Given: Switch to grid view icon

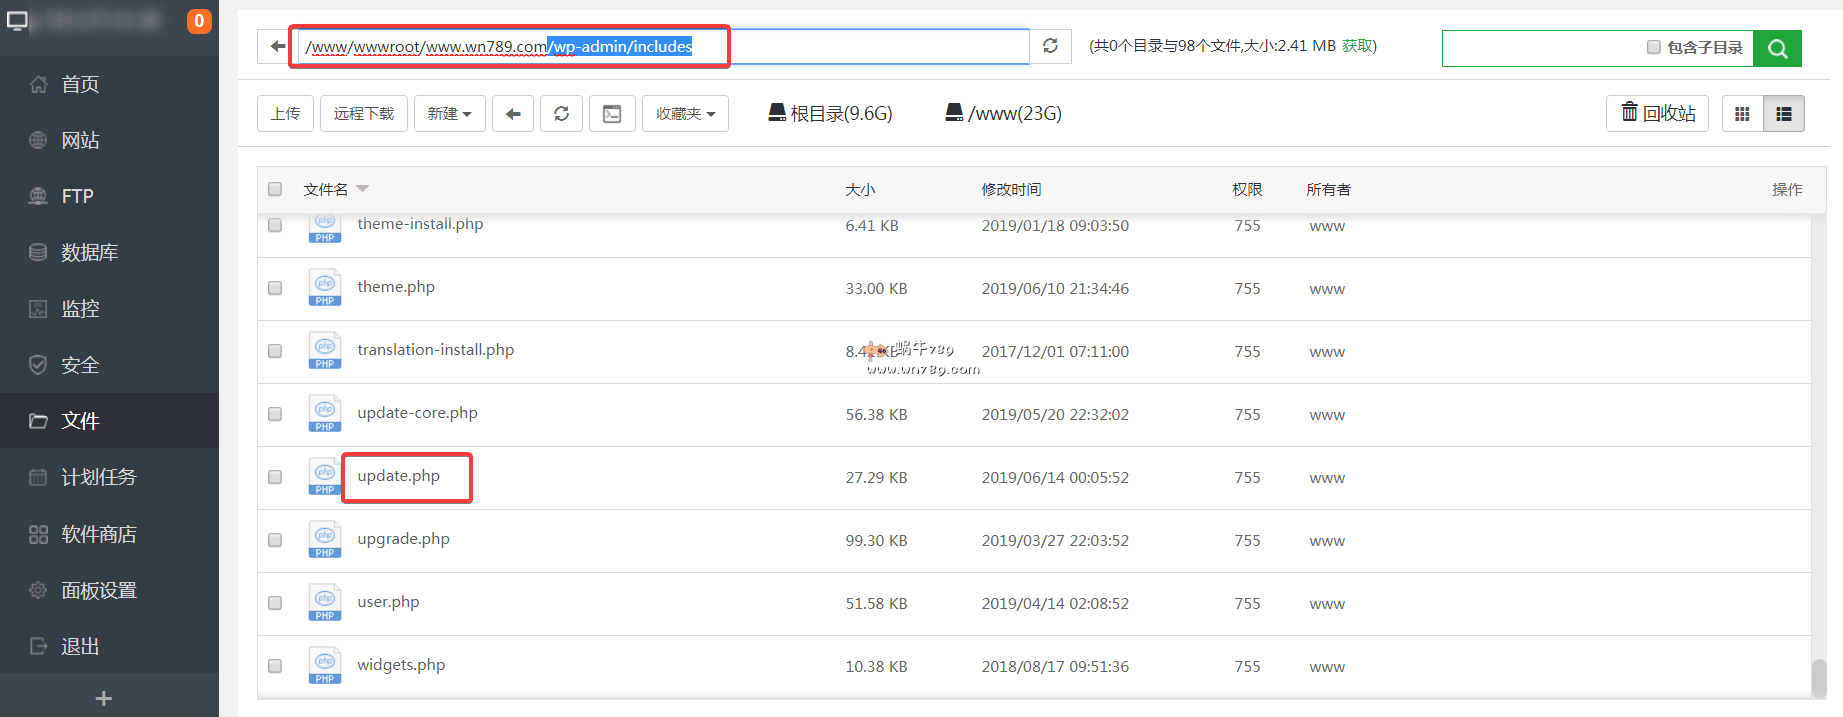Looking at the screenshot, I should coord(1742,114).
